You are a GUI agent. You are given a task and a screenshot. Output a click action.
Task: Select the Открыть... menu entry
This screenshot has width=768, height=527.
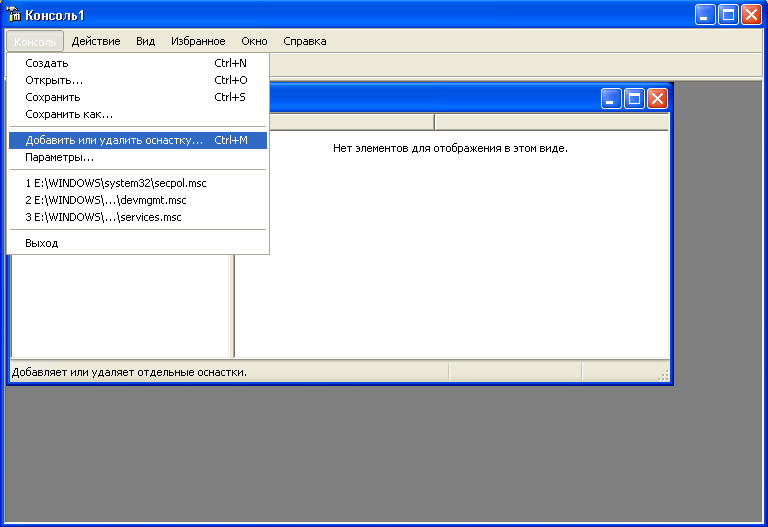(x=138, y=80)
